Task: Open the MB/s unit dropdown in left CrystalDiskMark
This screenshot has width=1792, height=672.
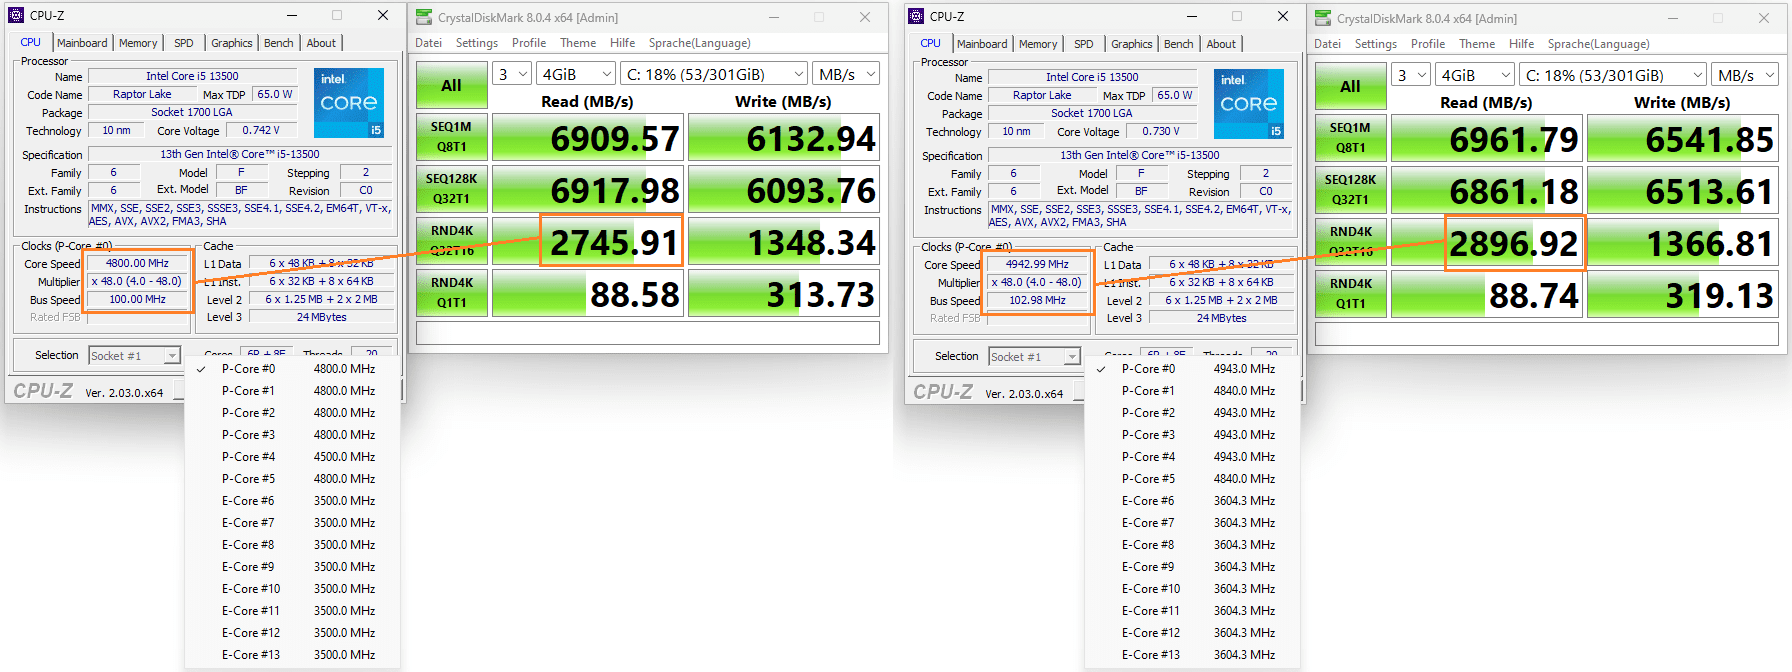Action: point(846,74)
